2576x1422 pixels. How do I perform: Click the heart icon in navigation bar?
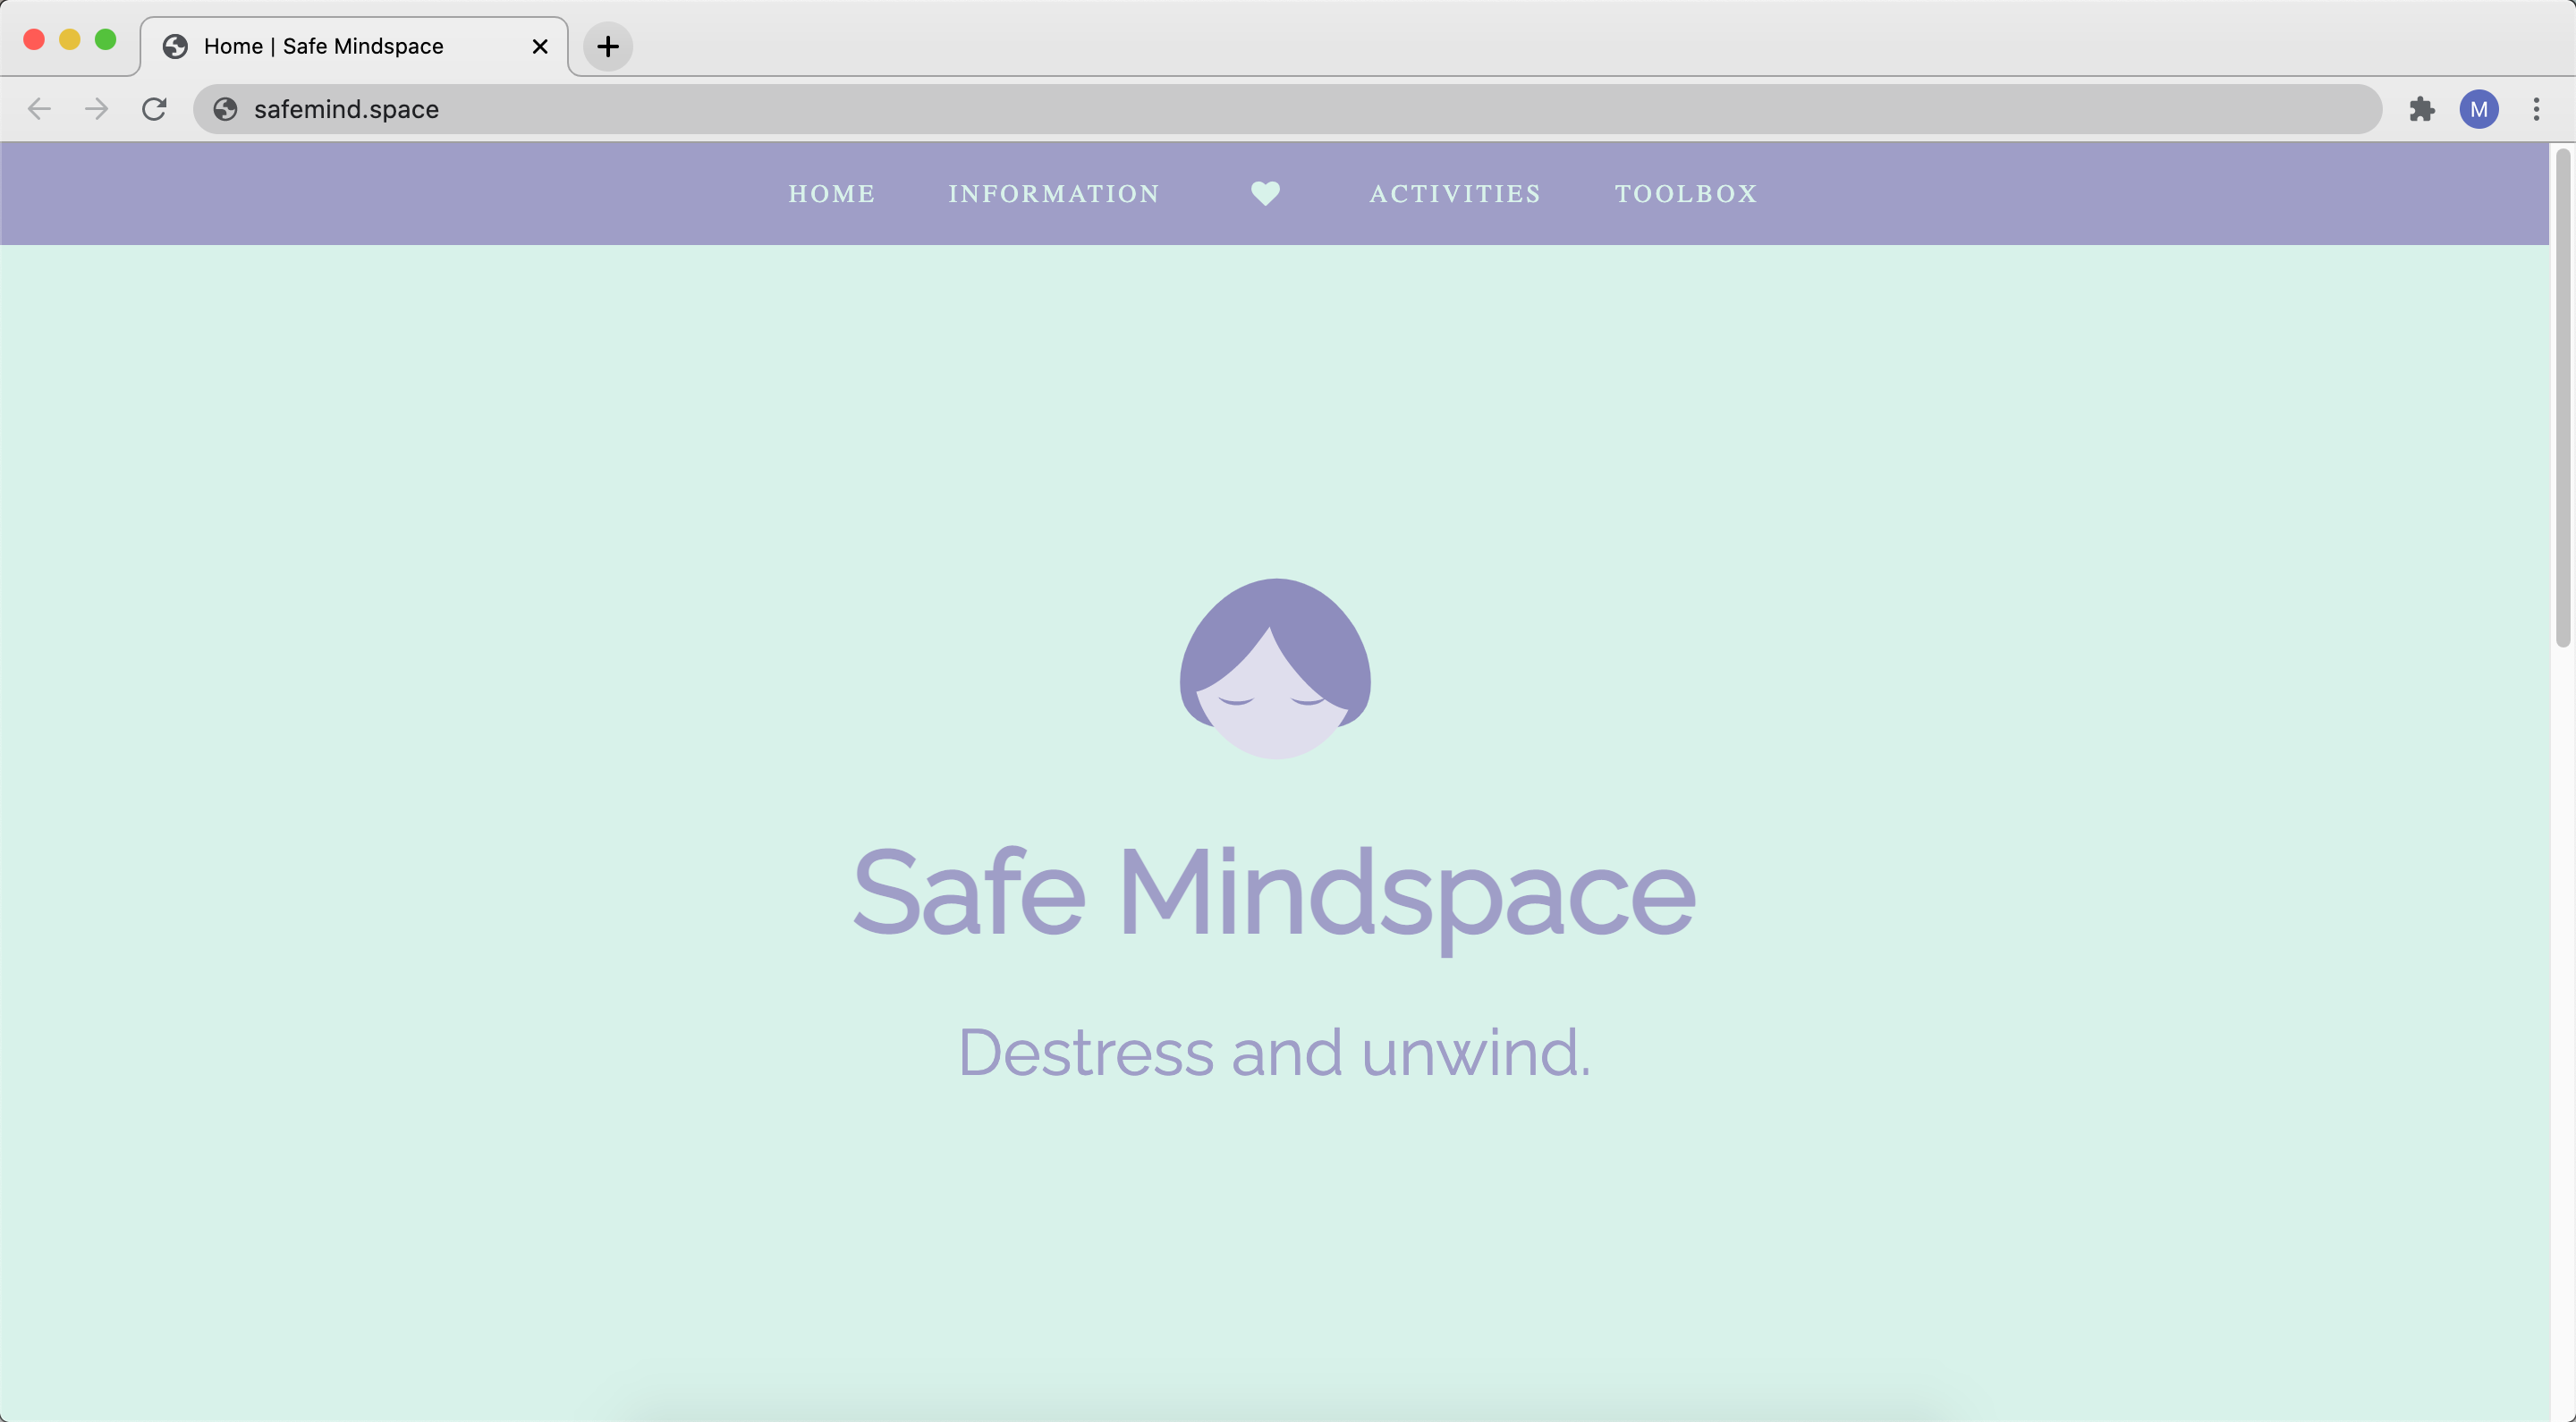pos(1265,193)
